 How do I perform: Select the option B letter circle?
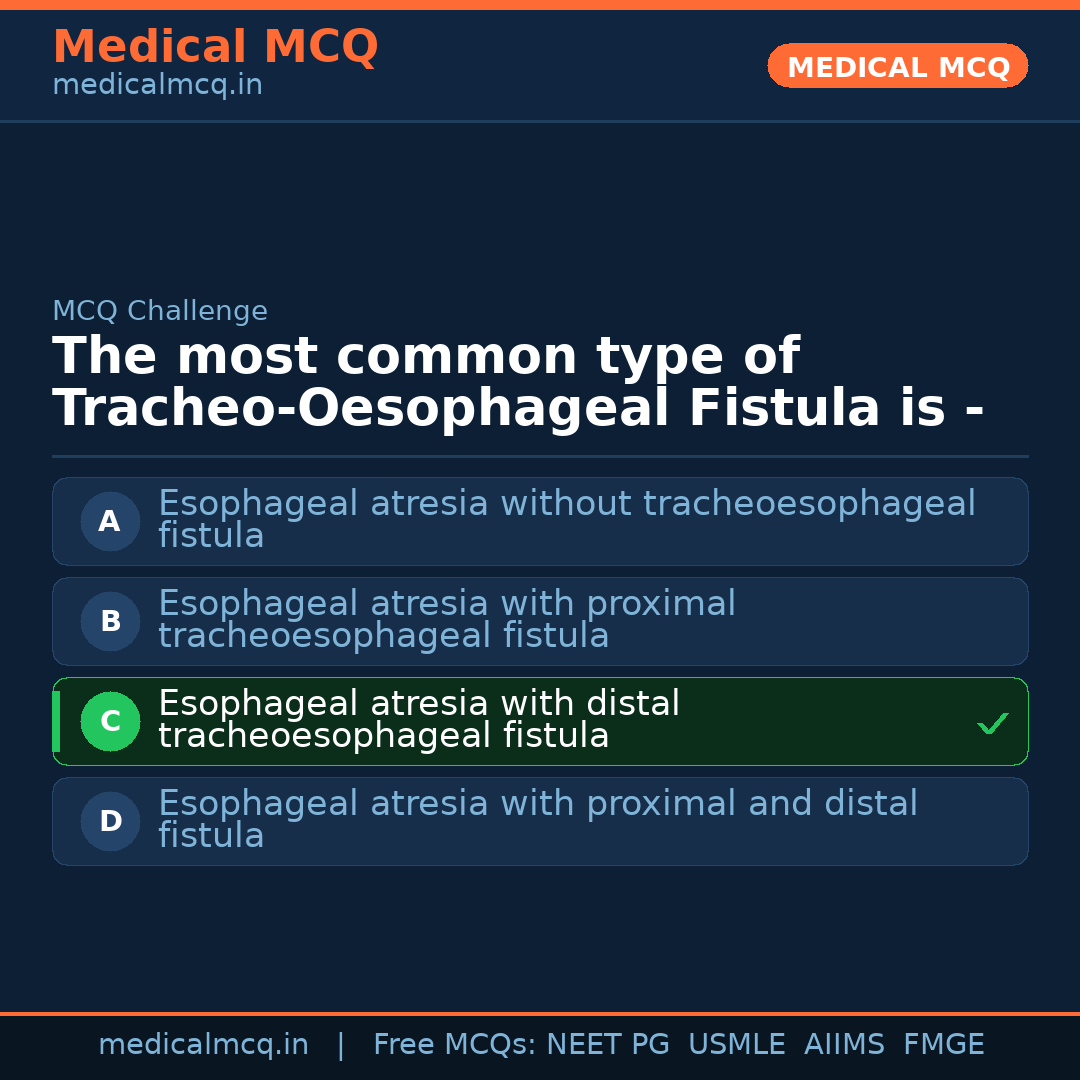pyautogui.click(x=110, y=621)
